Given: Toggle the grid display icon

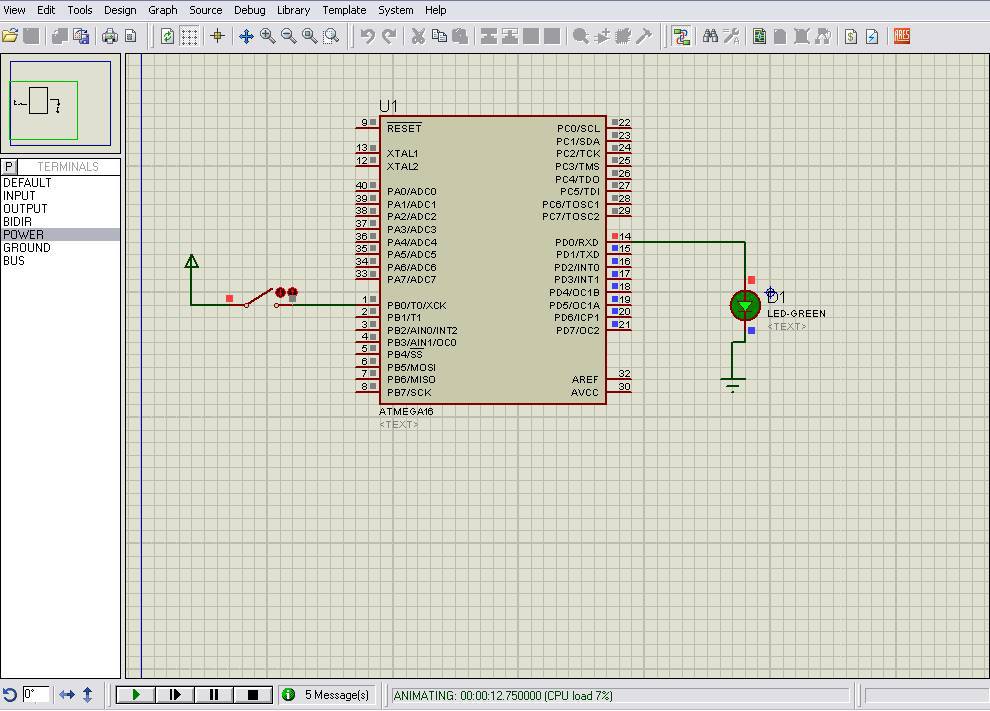Looking at the screenshot, I should point(189,36).
